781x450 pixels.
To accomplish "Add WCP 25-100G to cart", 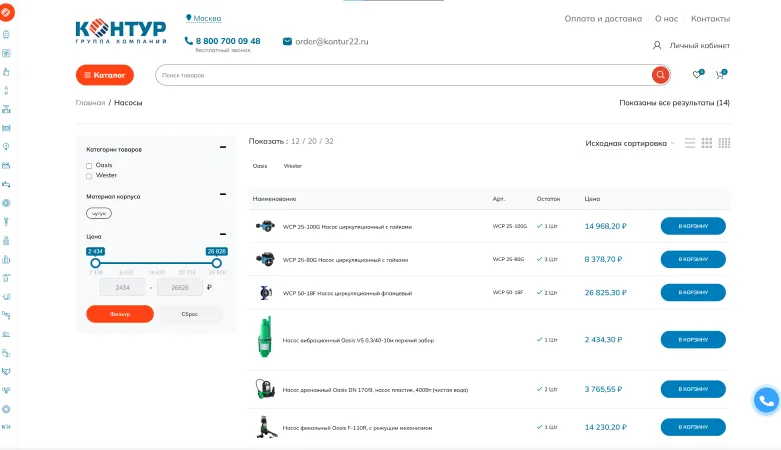I will coord(693,226).
